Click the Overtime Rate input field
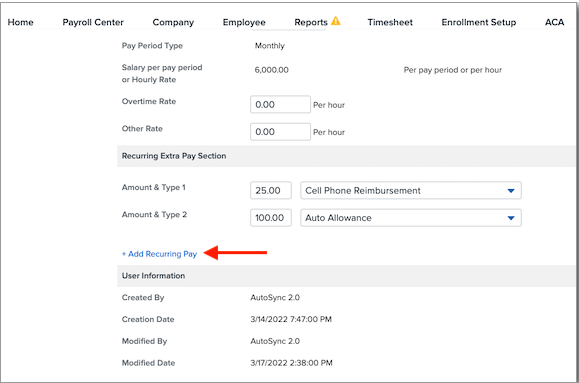The height and width of the screenshot is (383, 579). coord(280,105)
